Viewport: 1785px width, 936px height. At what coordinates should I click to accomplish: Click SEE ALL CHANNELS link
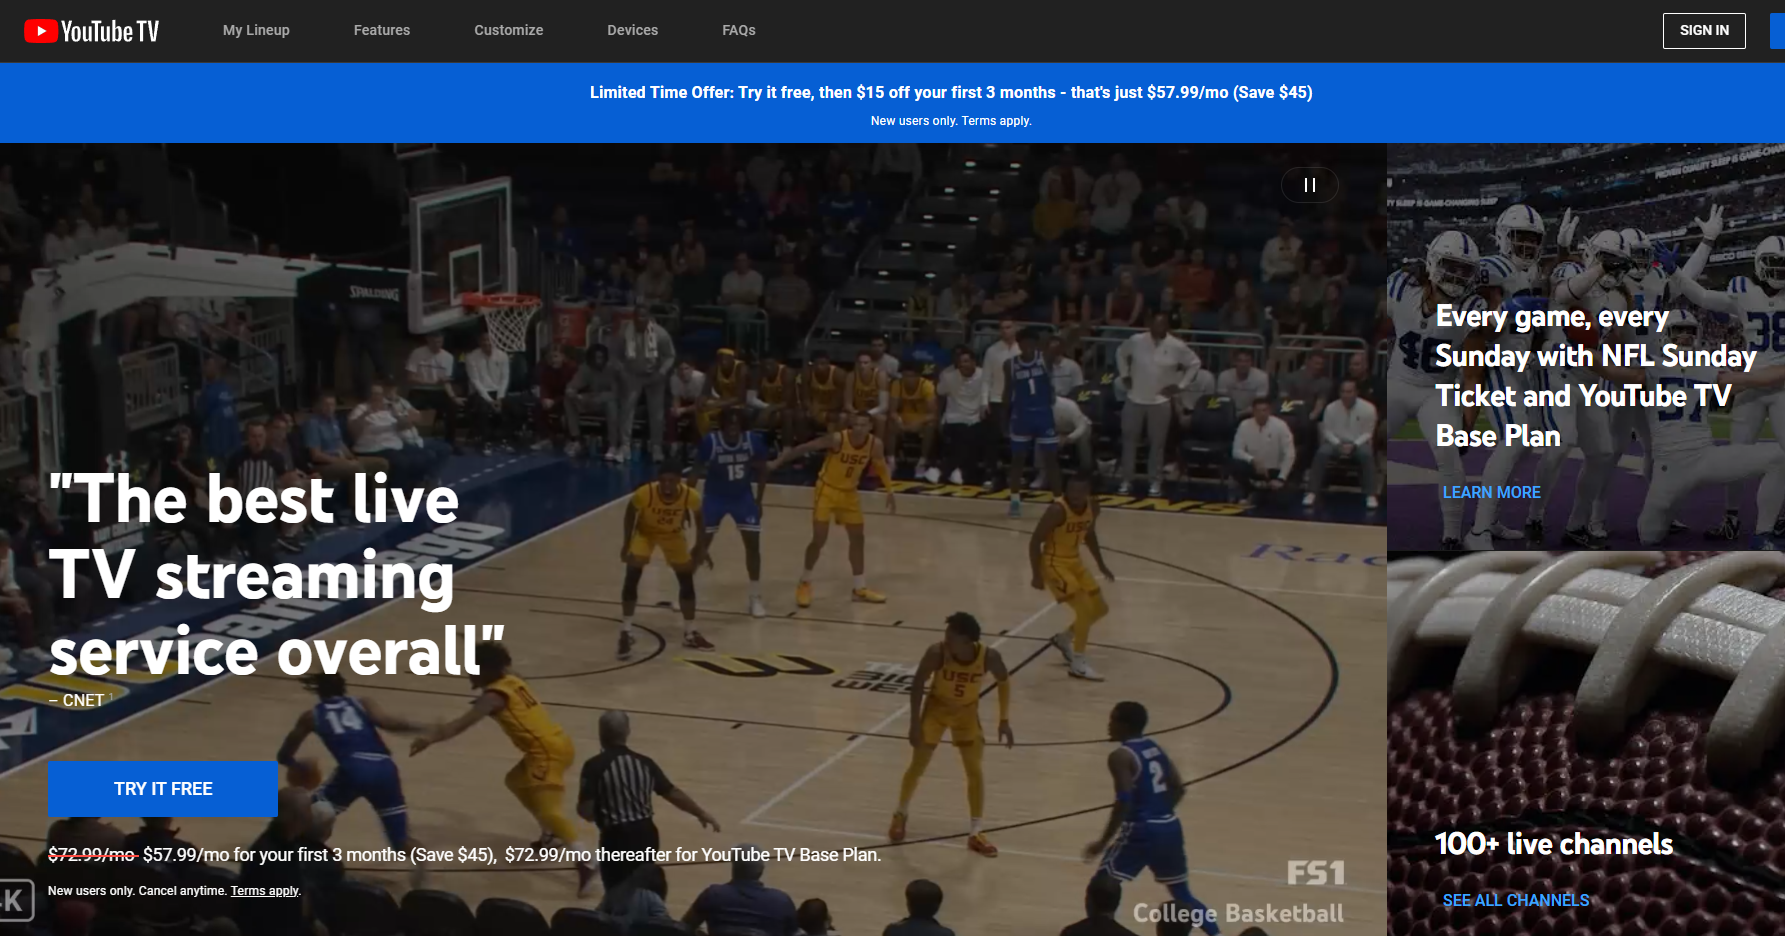[1516, 900]
